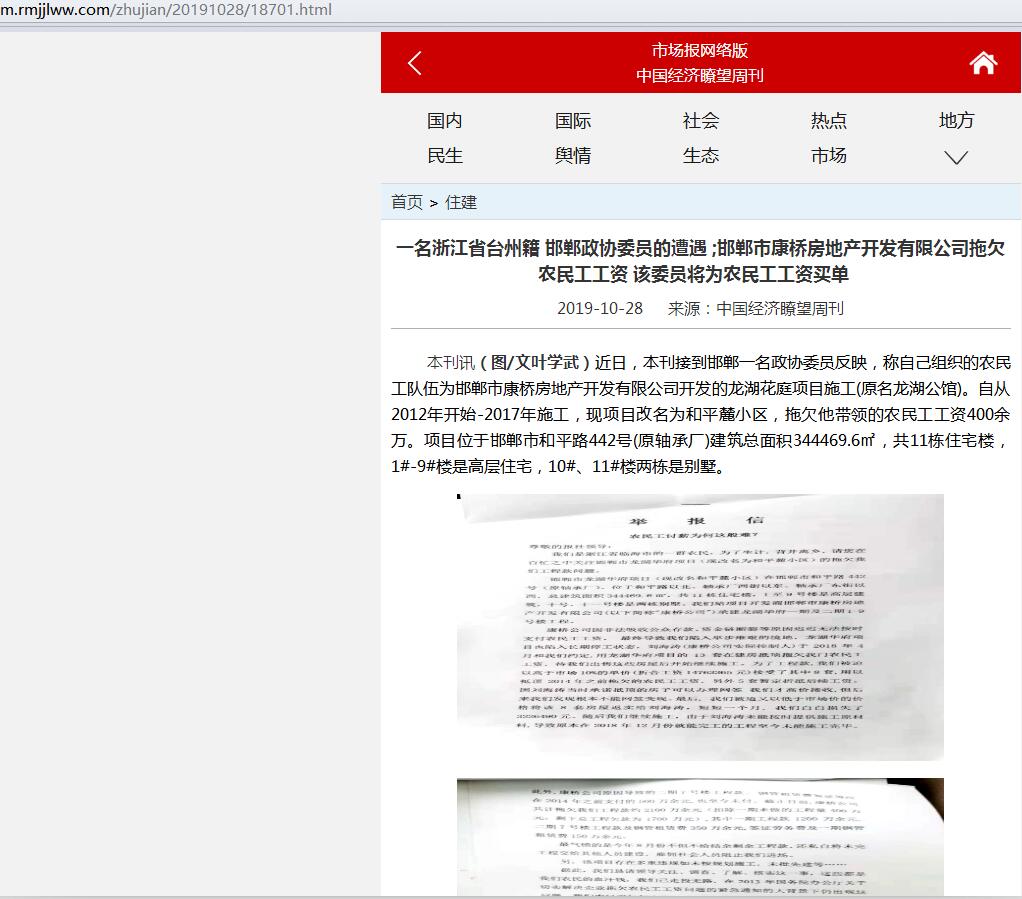Select the 社会 category
1022x899 pixels.
coord(701,121)
